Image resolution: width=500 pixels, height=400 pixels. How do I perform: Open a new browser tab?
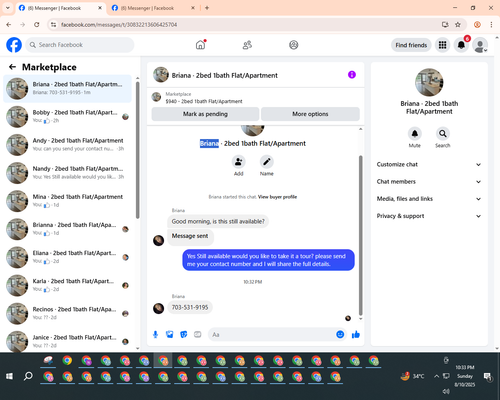point(207,8)
